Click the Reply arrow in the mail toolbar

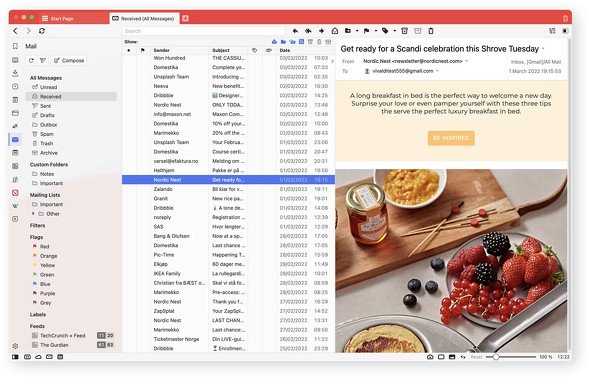(295, 31)
